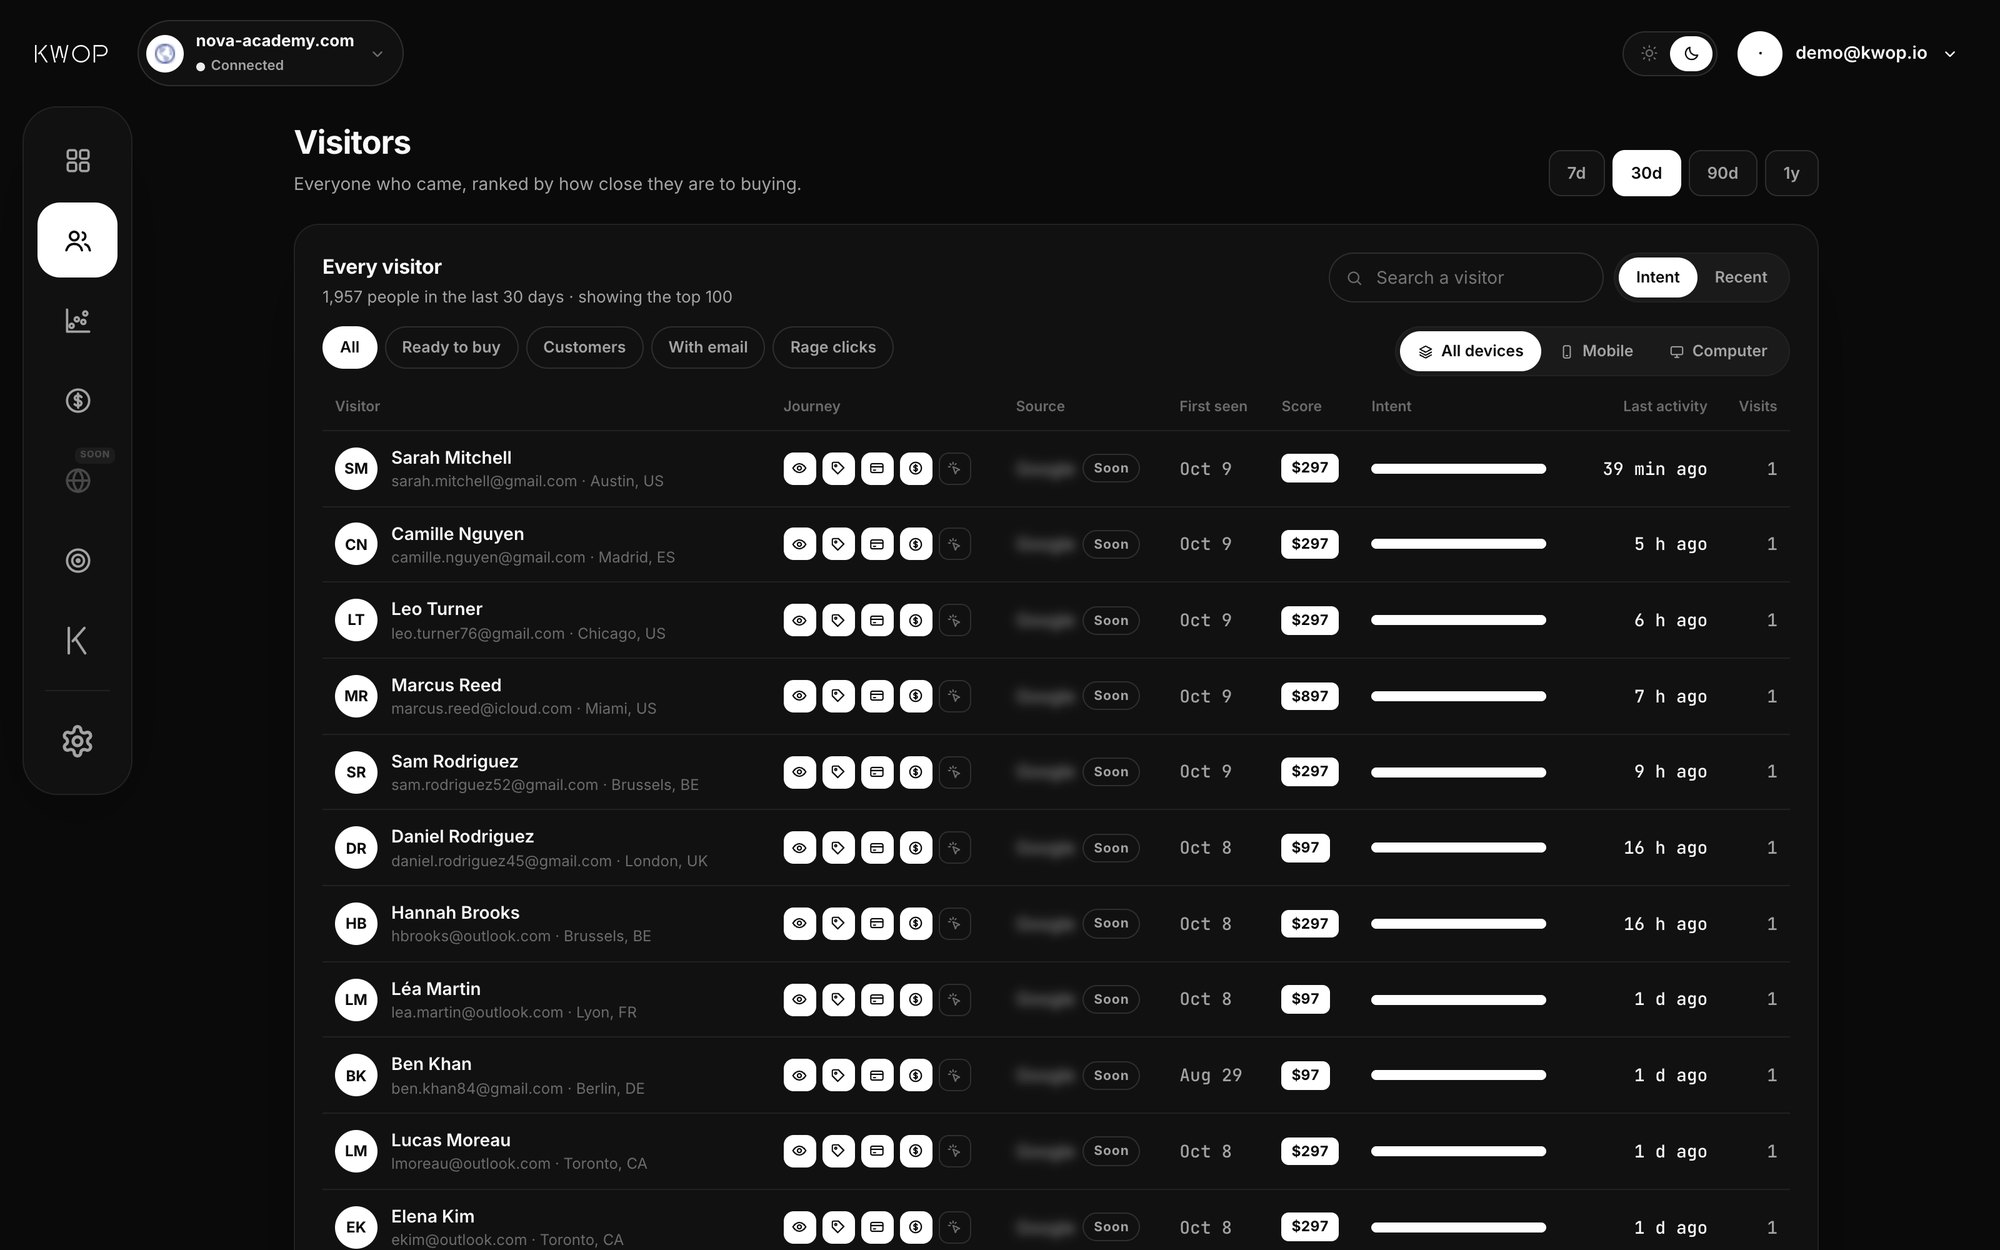Click the Soon source badge for Lucas Moreau

coord(1110,1151)
